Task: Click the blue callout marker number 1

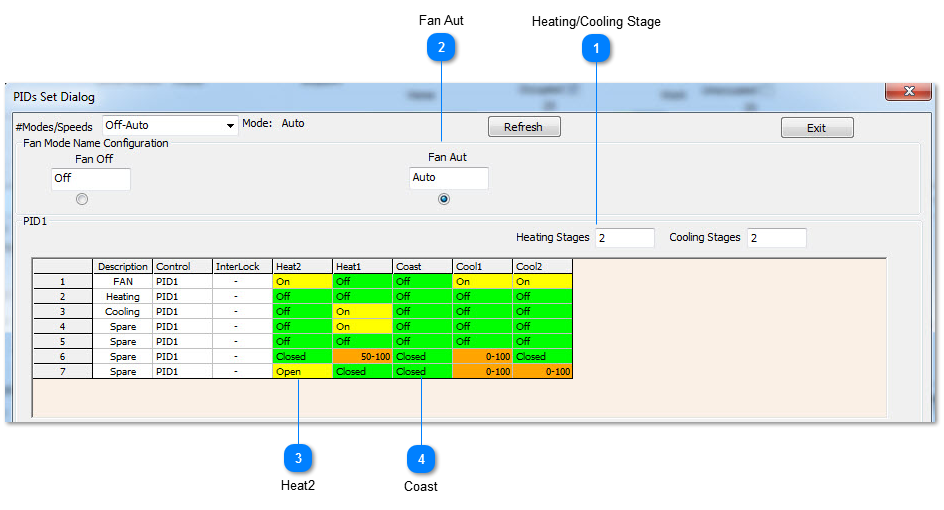Action: (x=596, y=48)
